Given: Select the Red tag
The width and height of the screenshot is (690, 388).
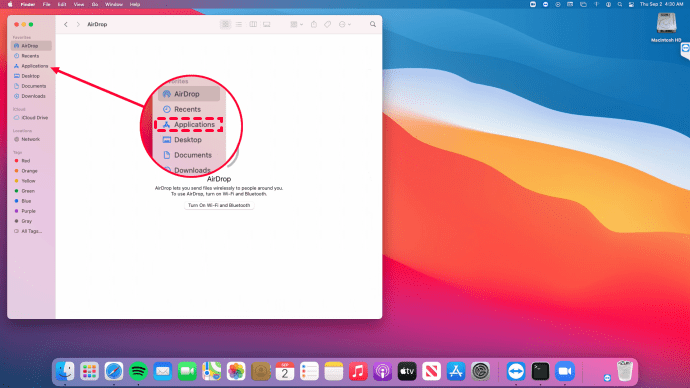Looking at the screenshot, I should click(x=31, y=161).
